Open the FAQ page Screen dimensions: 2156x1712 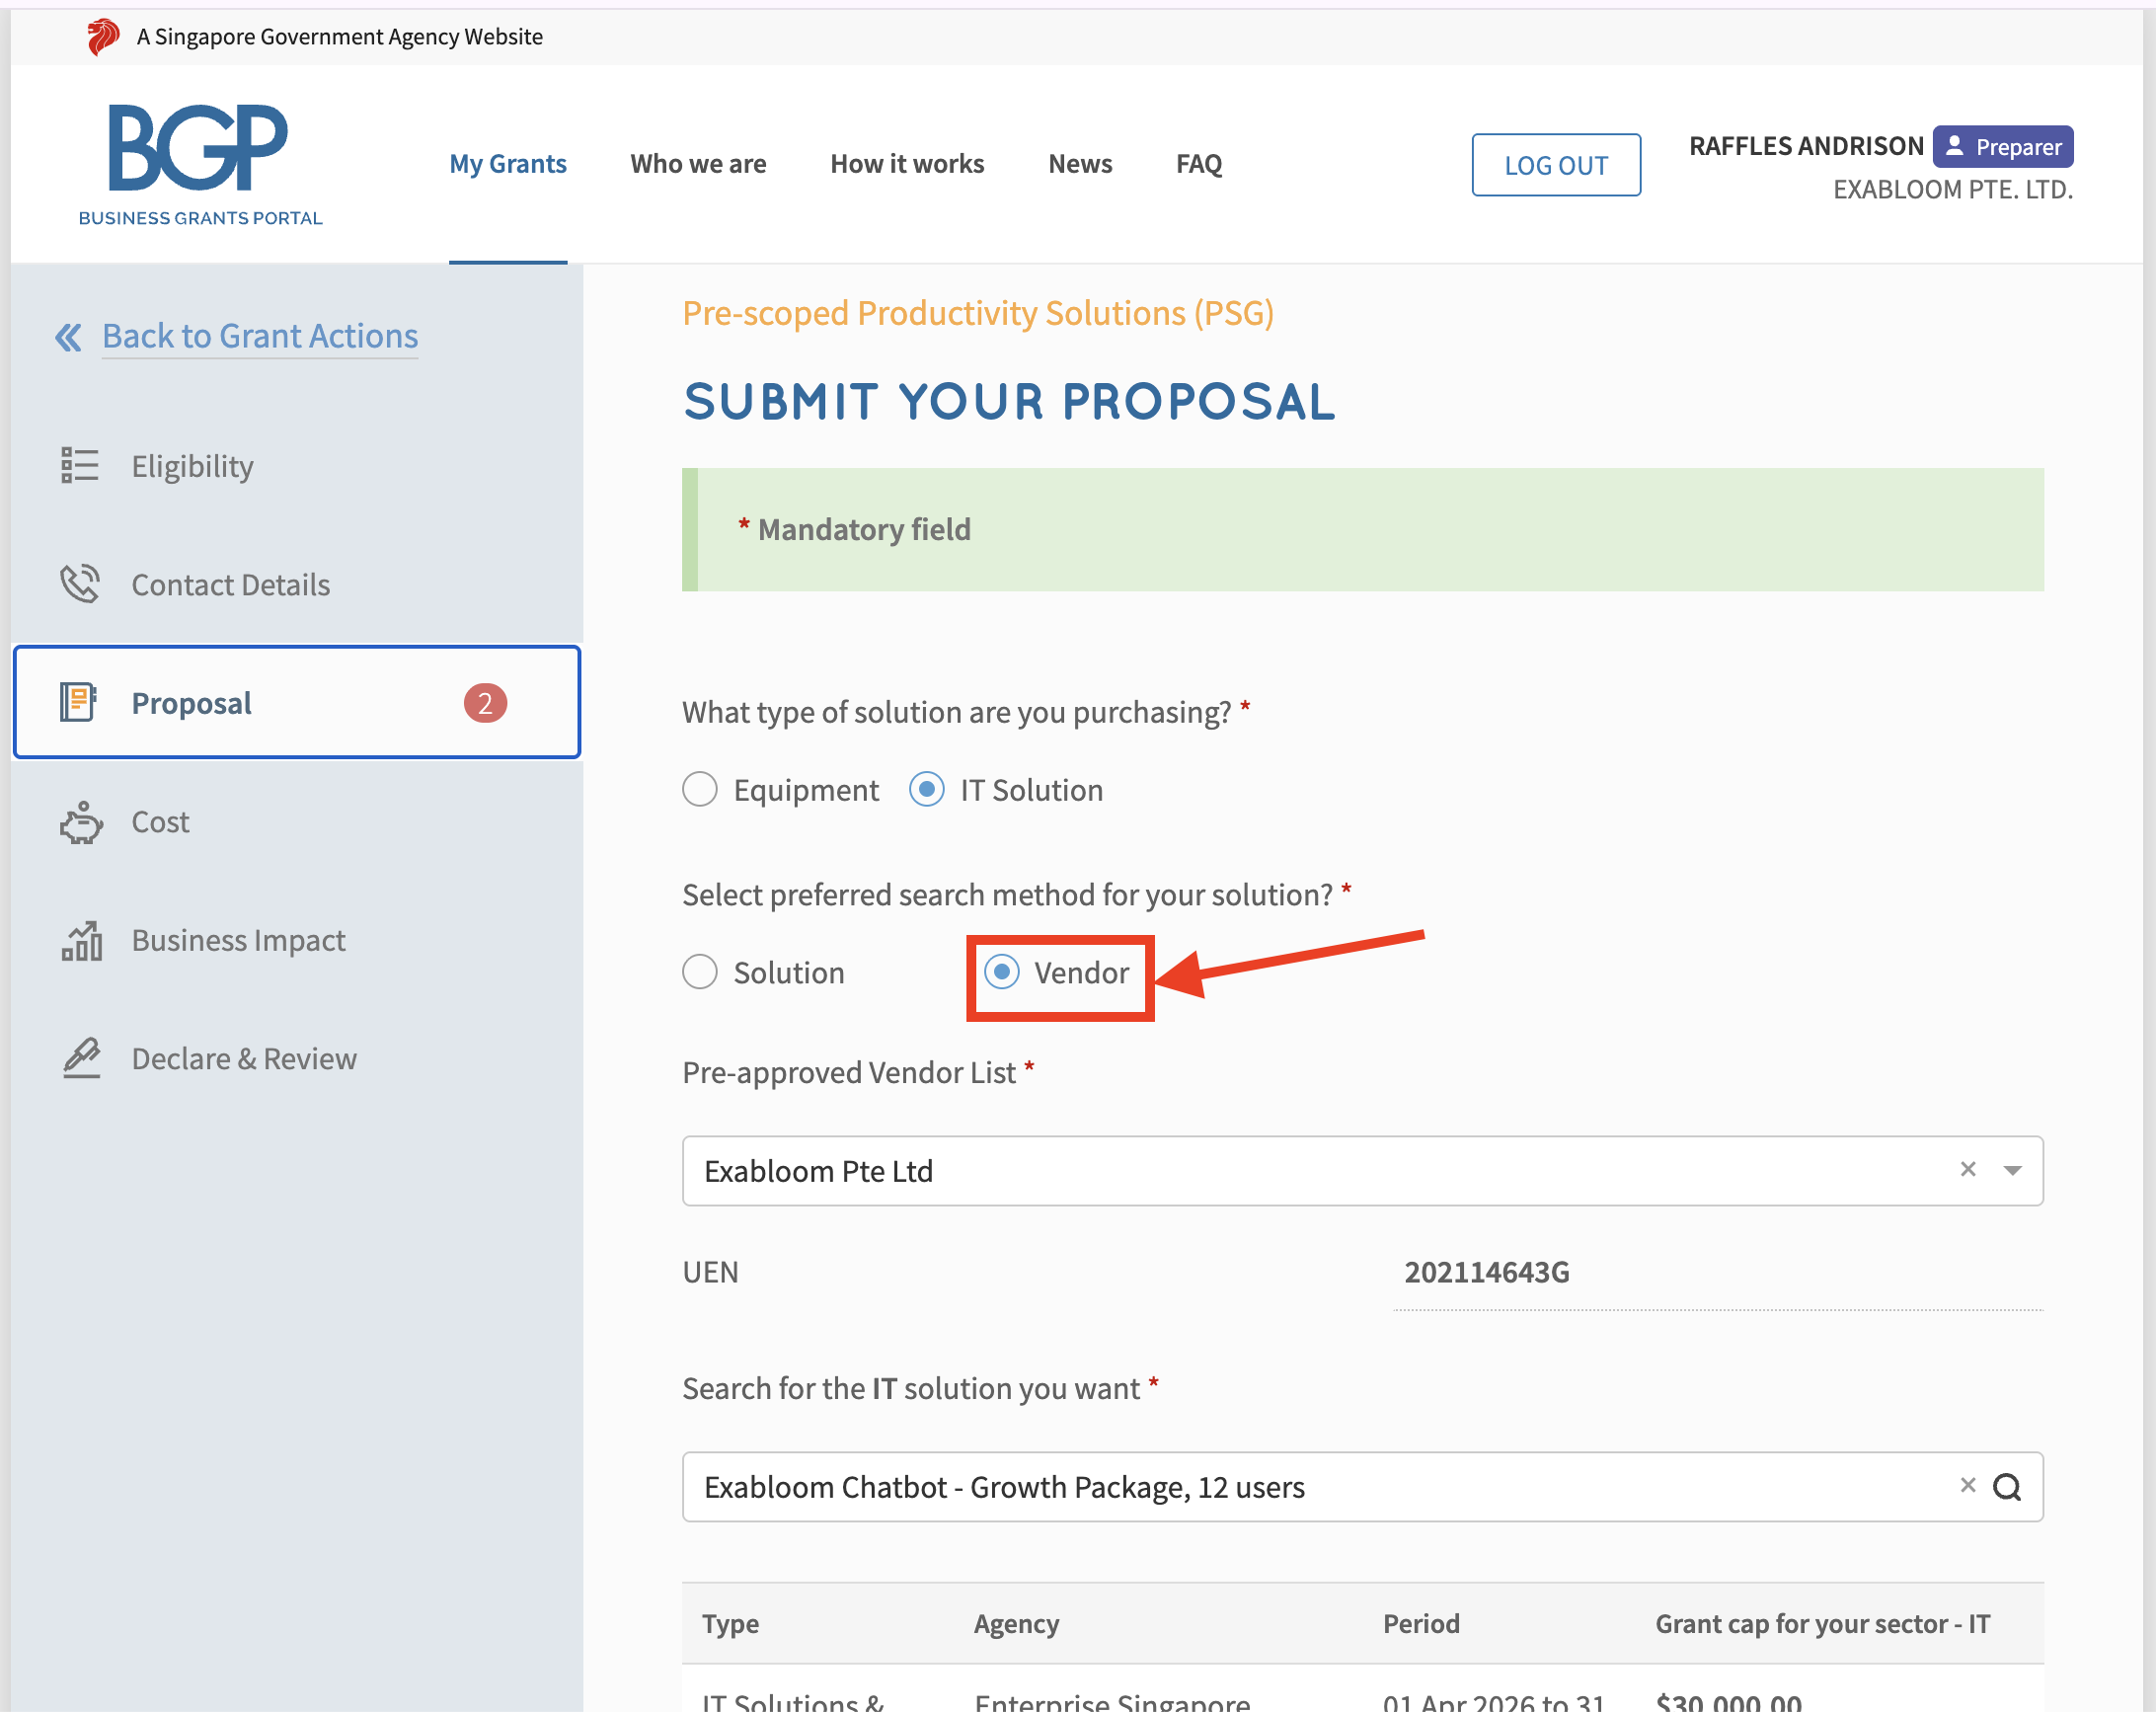(x=1199, y=164)
